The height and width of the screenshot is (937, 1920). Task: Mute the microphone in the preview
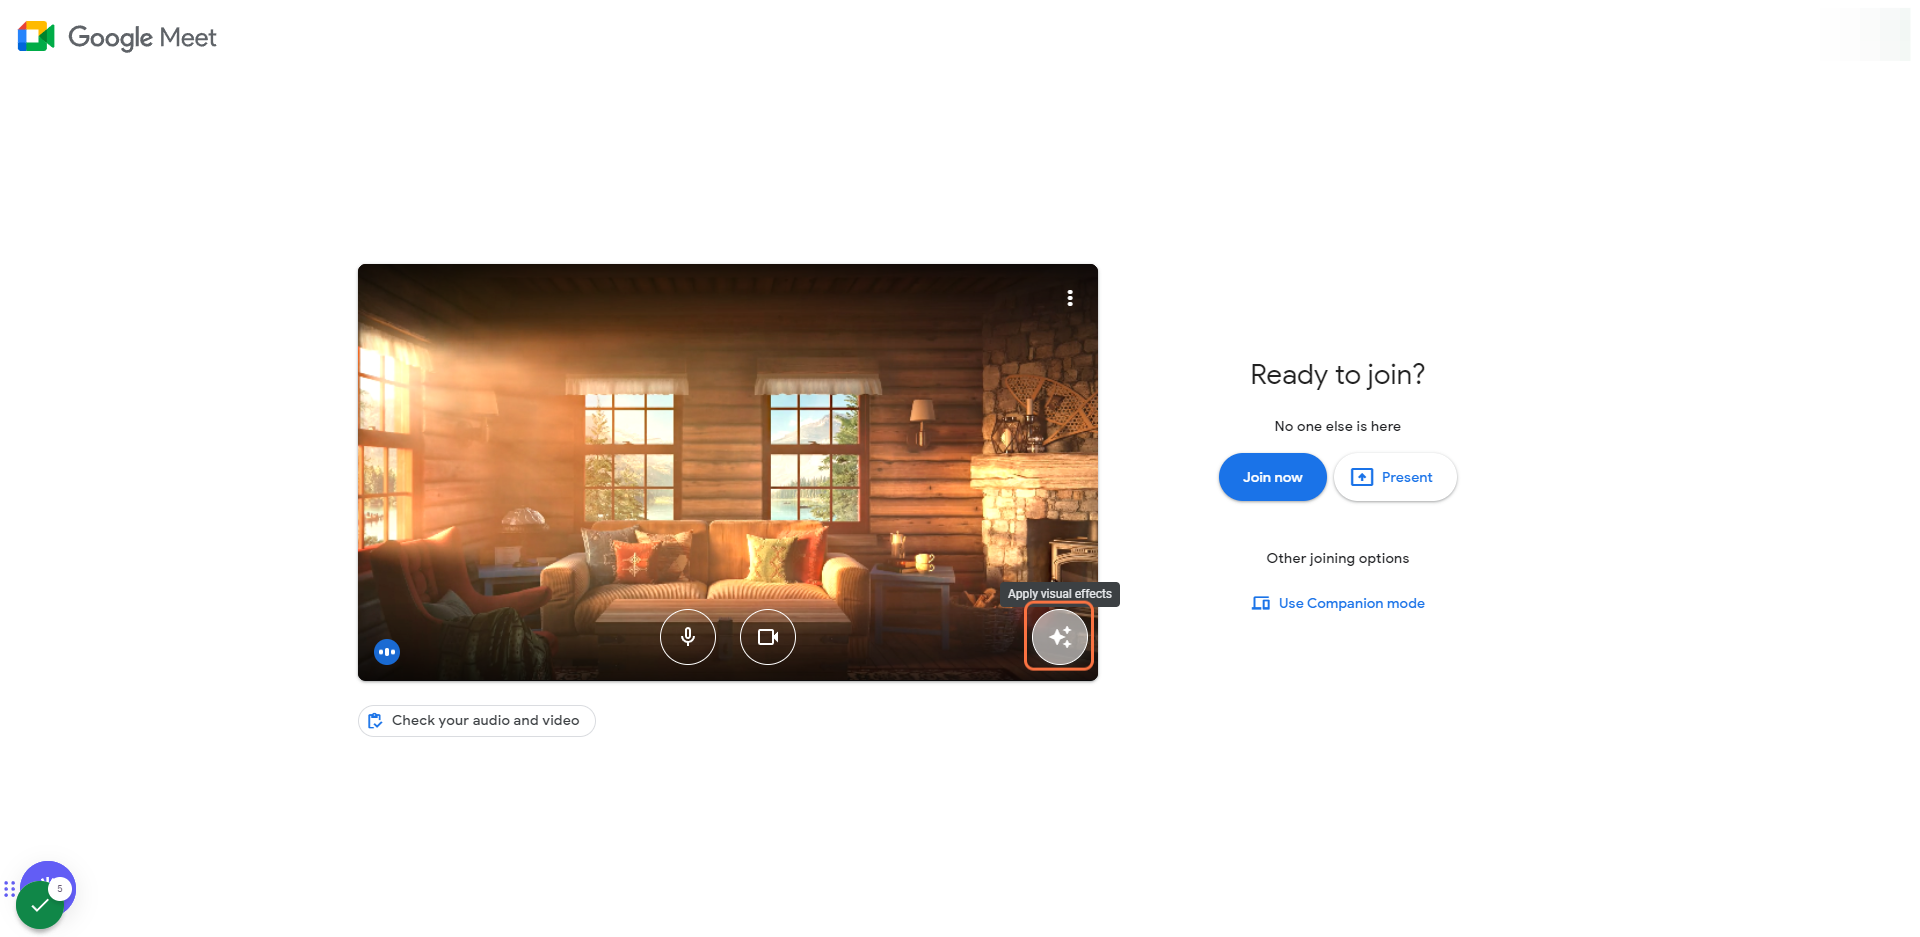click(688, 637)
